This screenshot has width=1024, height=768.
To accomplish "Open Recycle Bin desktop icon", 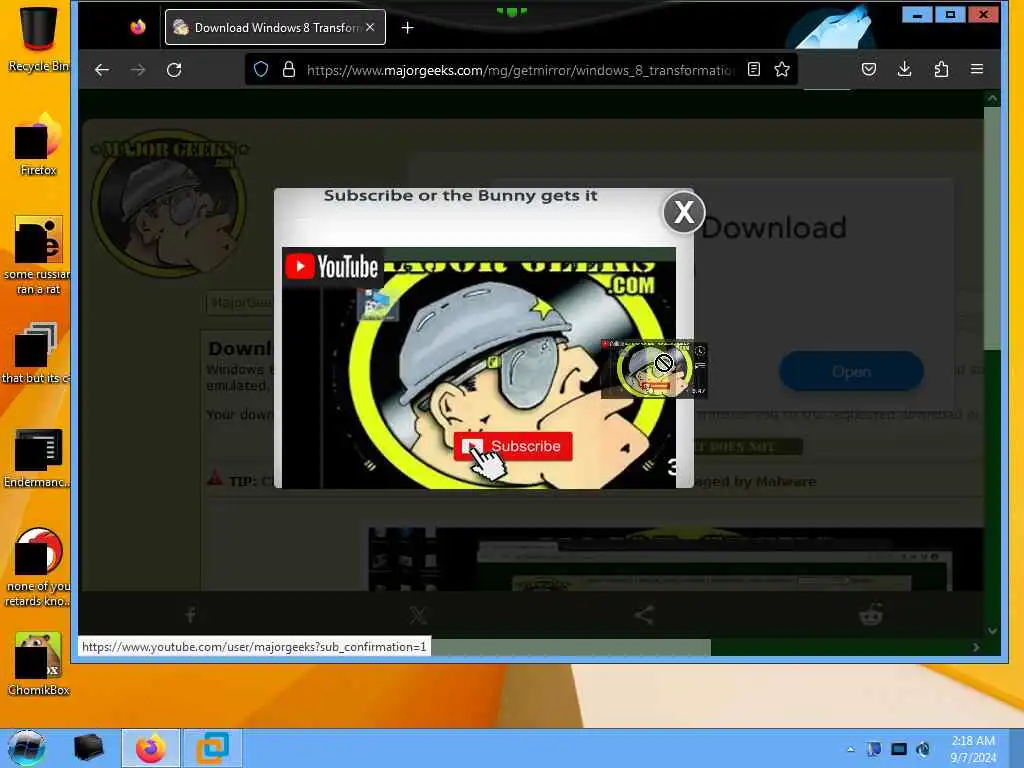I will click(x=38, y=37).
